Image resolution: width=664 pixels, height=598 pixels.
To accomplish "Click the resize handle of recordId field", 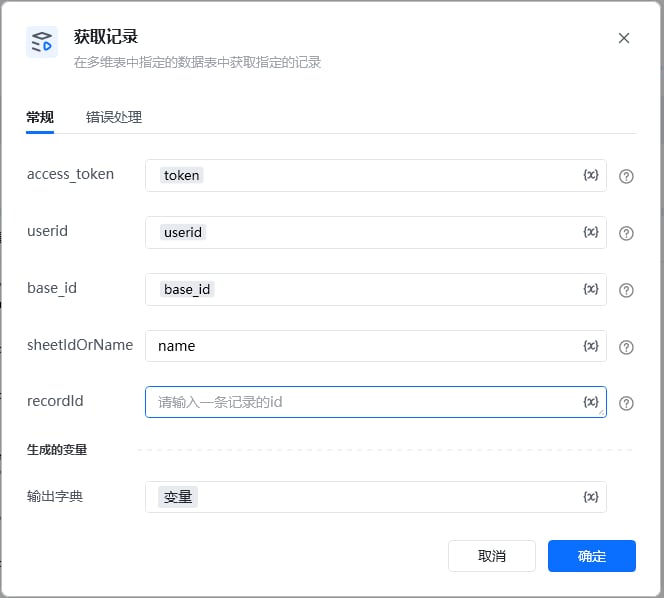I will pyautogui.click(x=601, y=413).
